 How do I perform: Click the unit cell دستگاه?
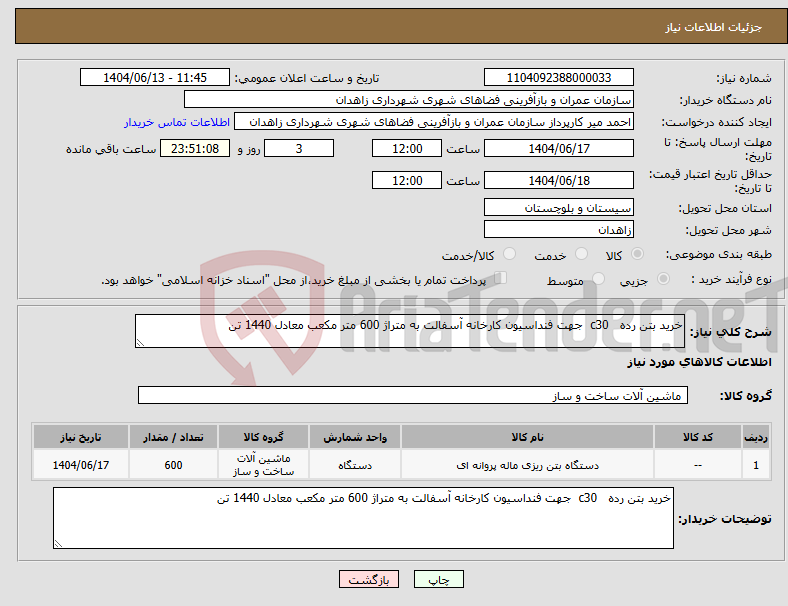coord(355,465)
